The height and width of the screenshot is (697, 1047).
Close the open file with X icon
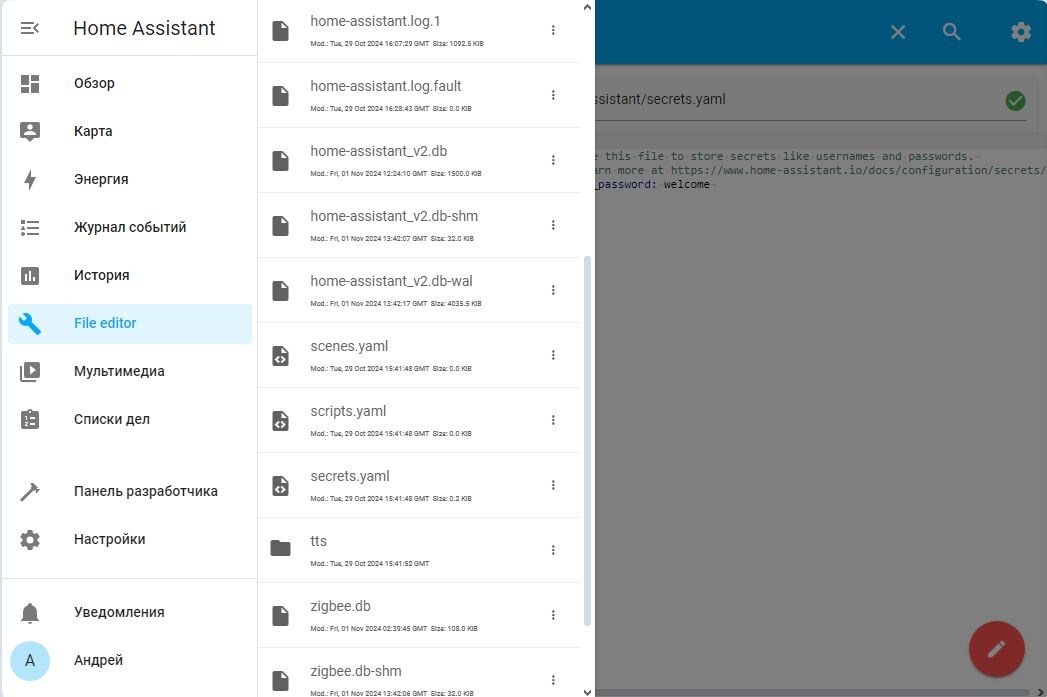(x=898, y=32)
